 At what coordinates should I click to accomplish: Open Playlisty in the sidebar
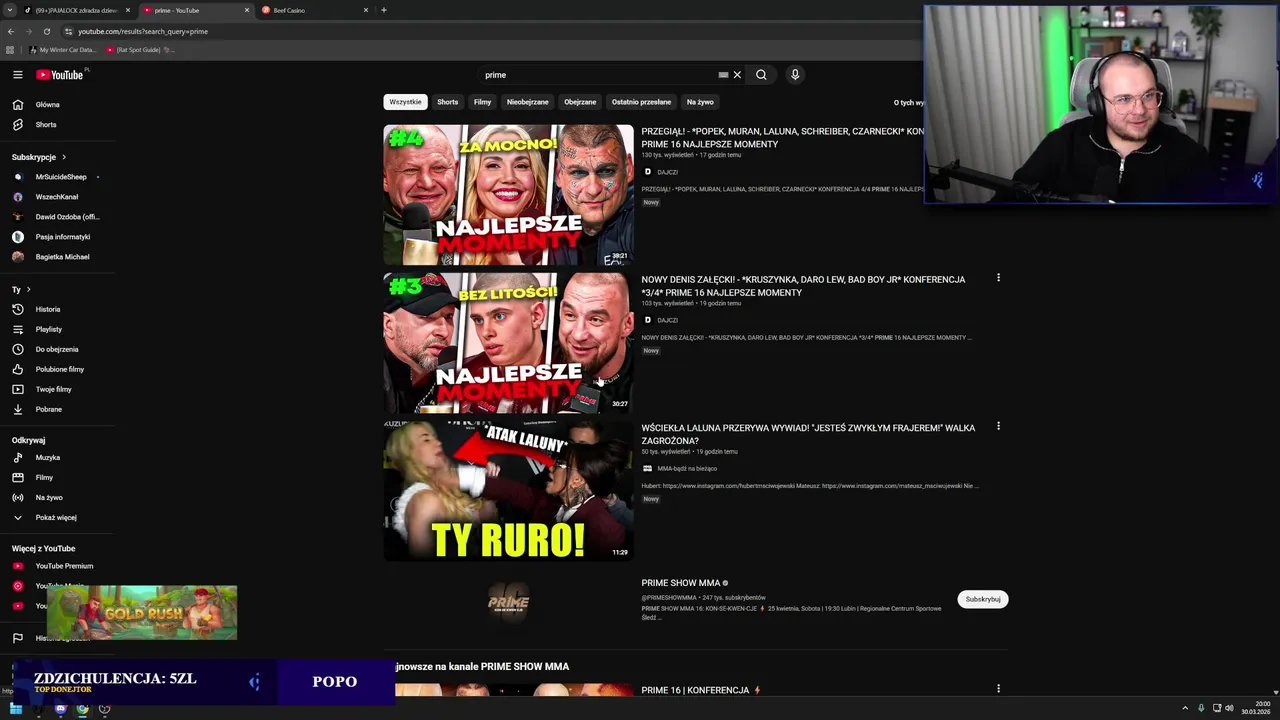[x=48, y=329]
